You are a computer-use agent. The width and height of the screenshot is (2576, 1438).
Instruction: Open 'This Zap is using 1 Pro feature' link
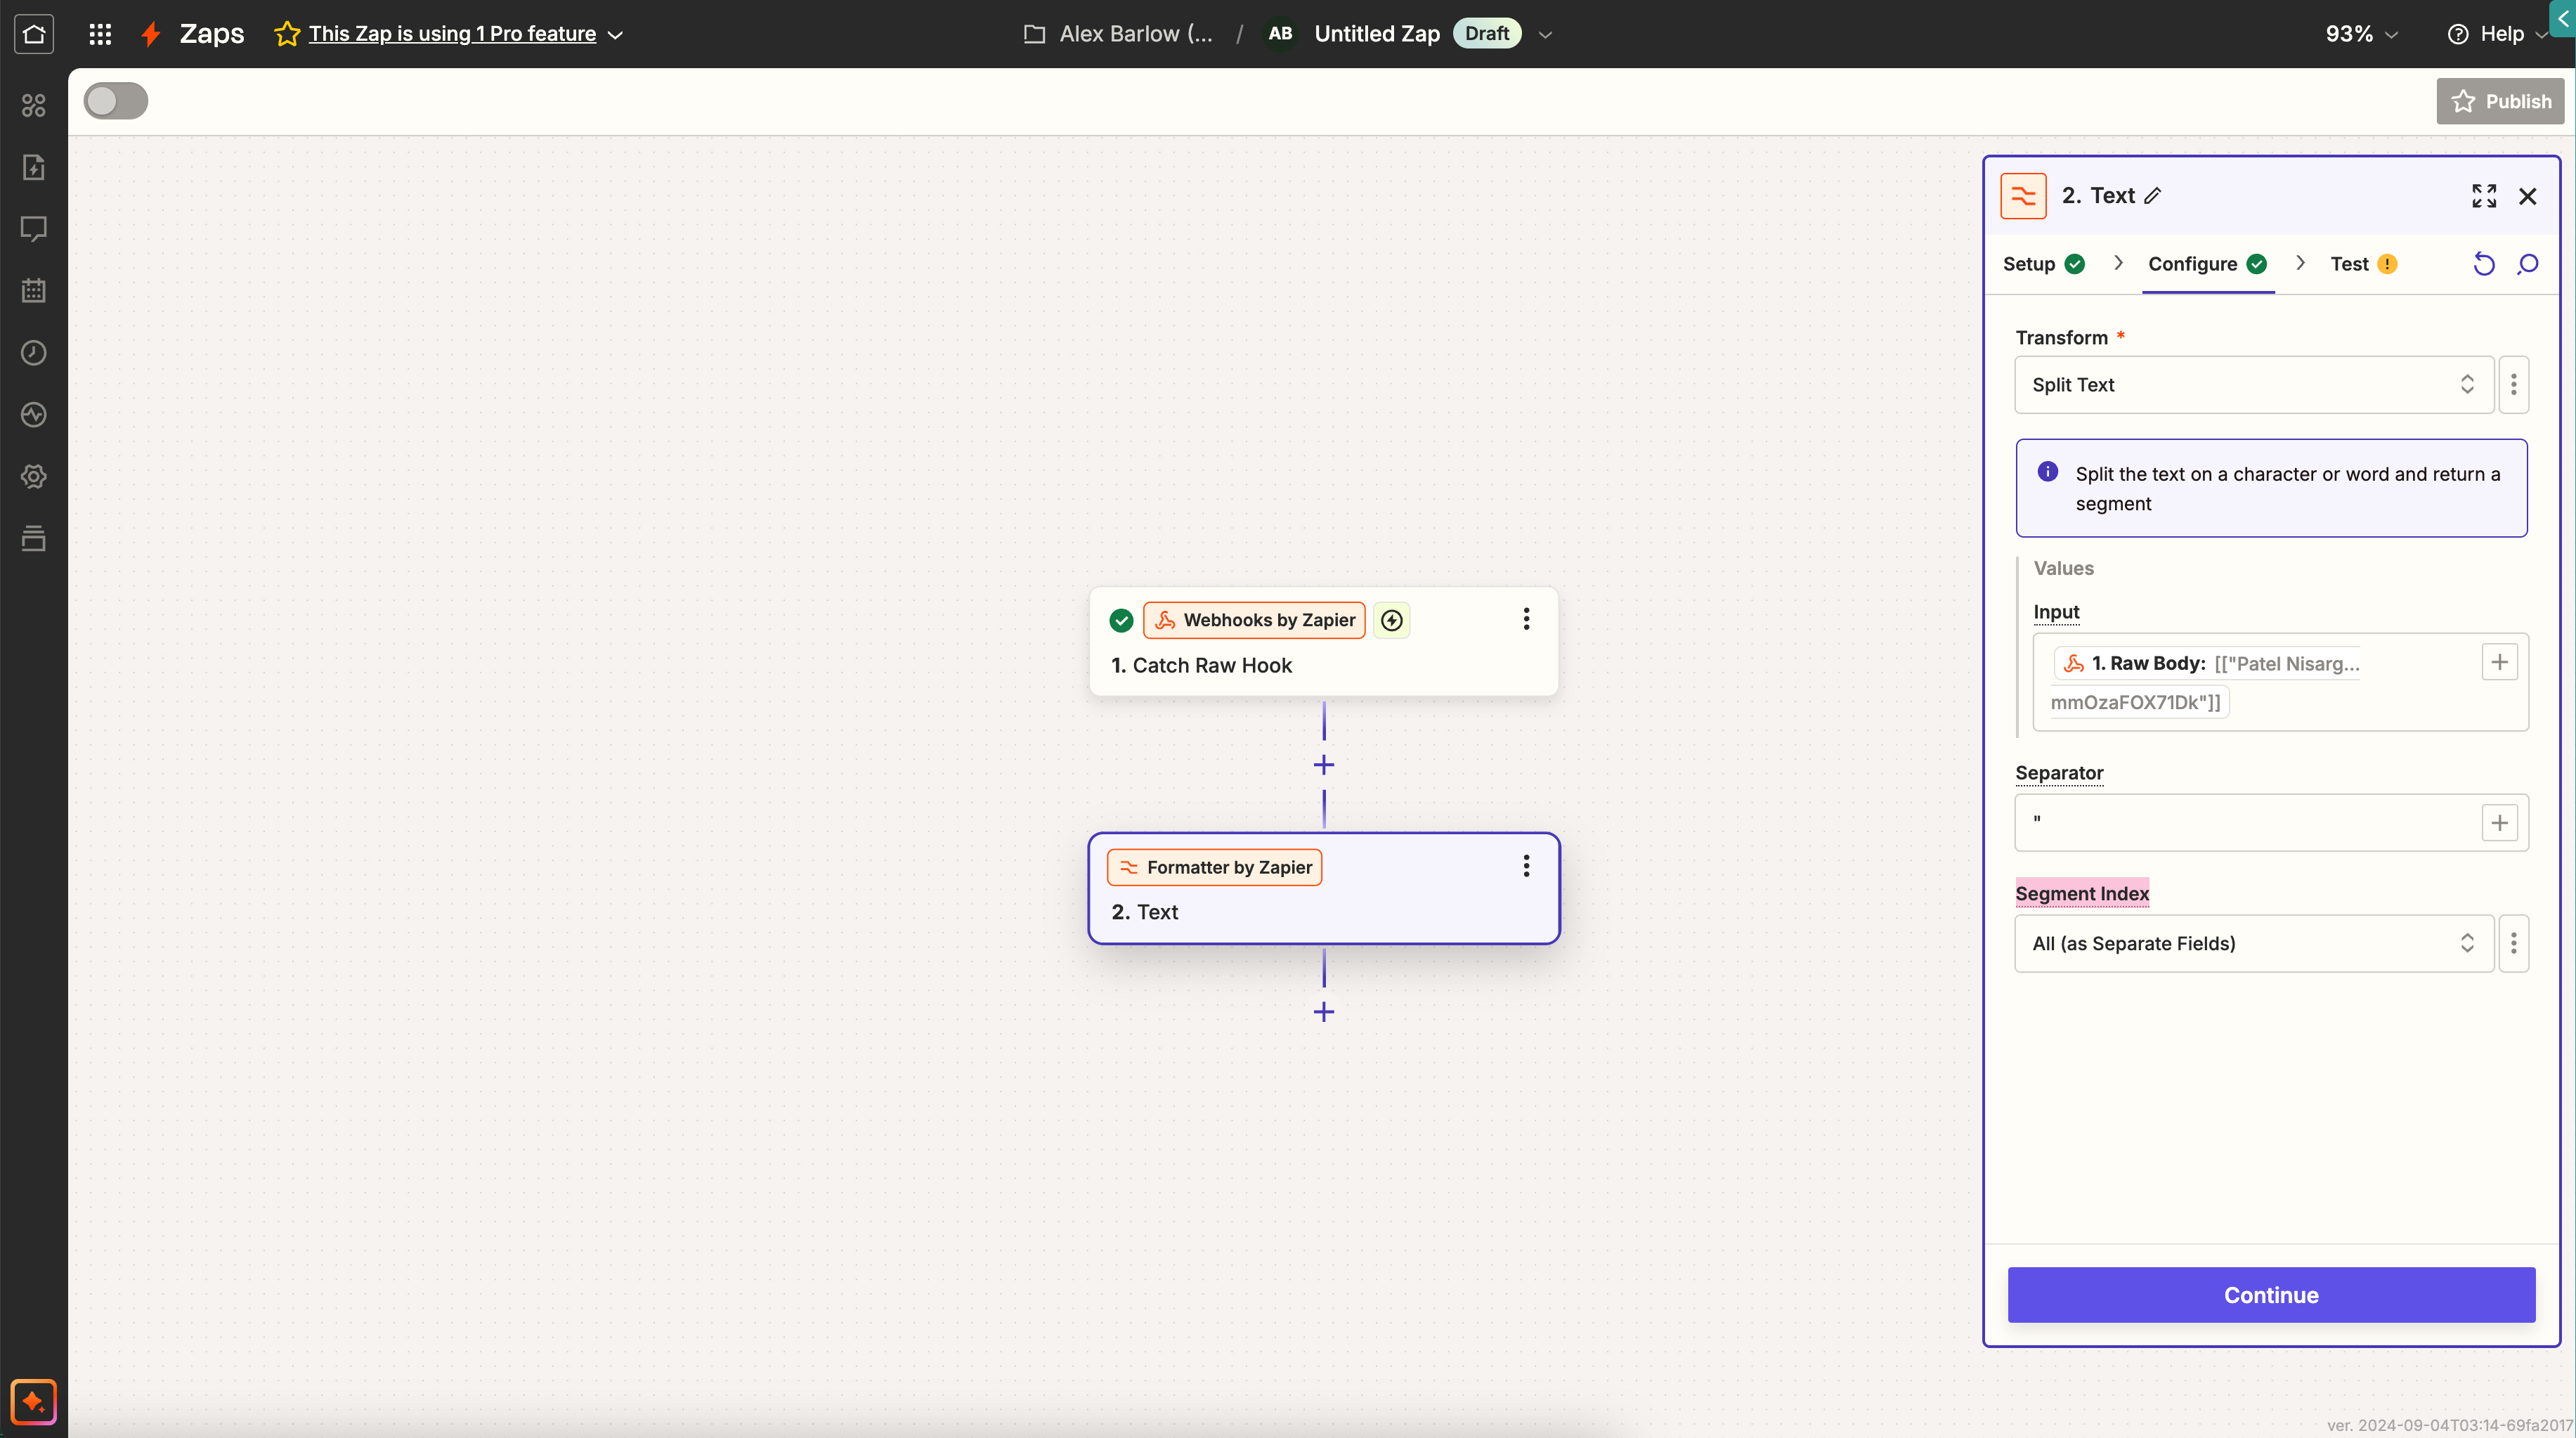click(x=452, y=34)
